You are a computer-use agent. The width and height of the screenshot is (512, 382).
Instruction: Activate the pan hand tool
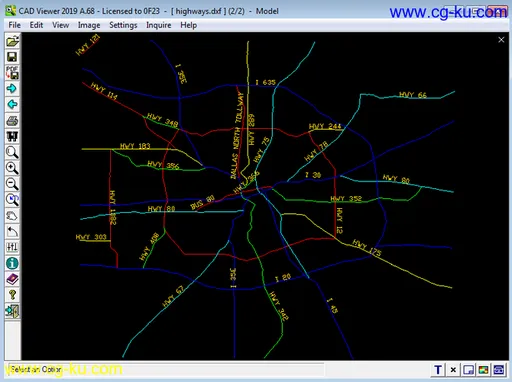[x=12, y=216]
